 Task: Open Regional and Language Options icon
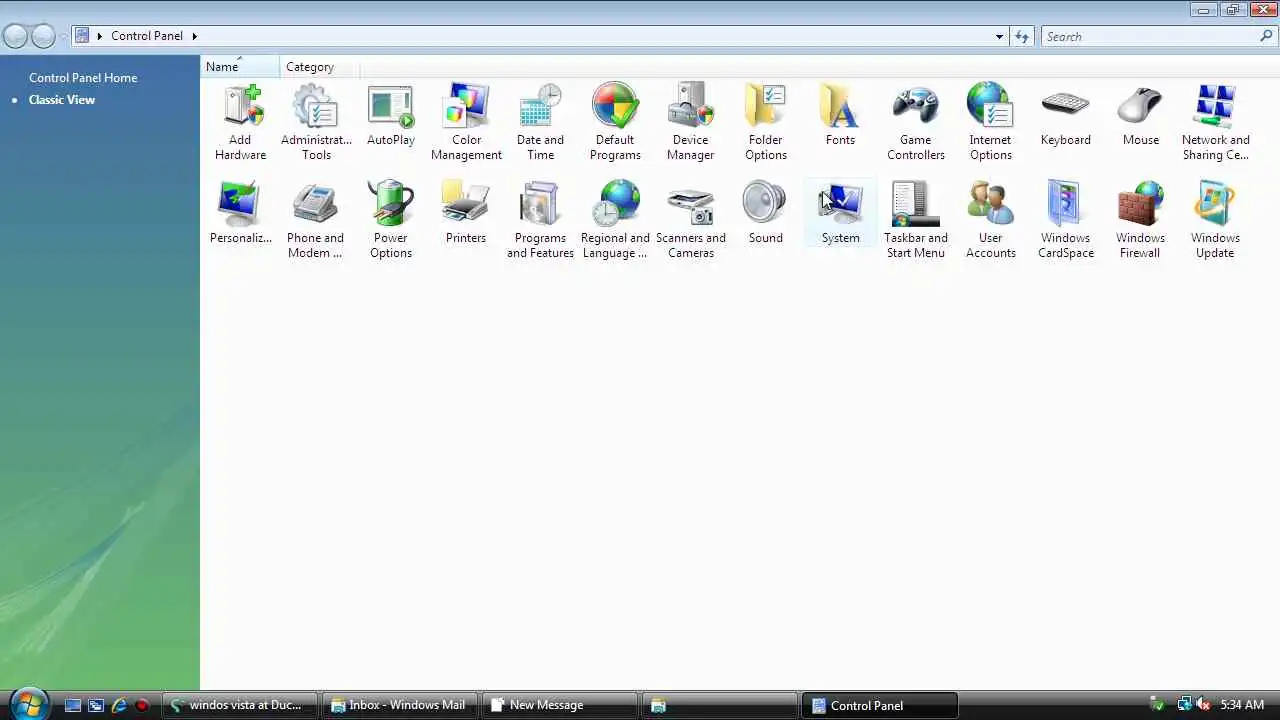tap(615, 220)
